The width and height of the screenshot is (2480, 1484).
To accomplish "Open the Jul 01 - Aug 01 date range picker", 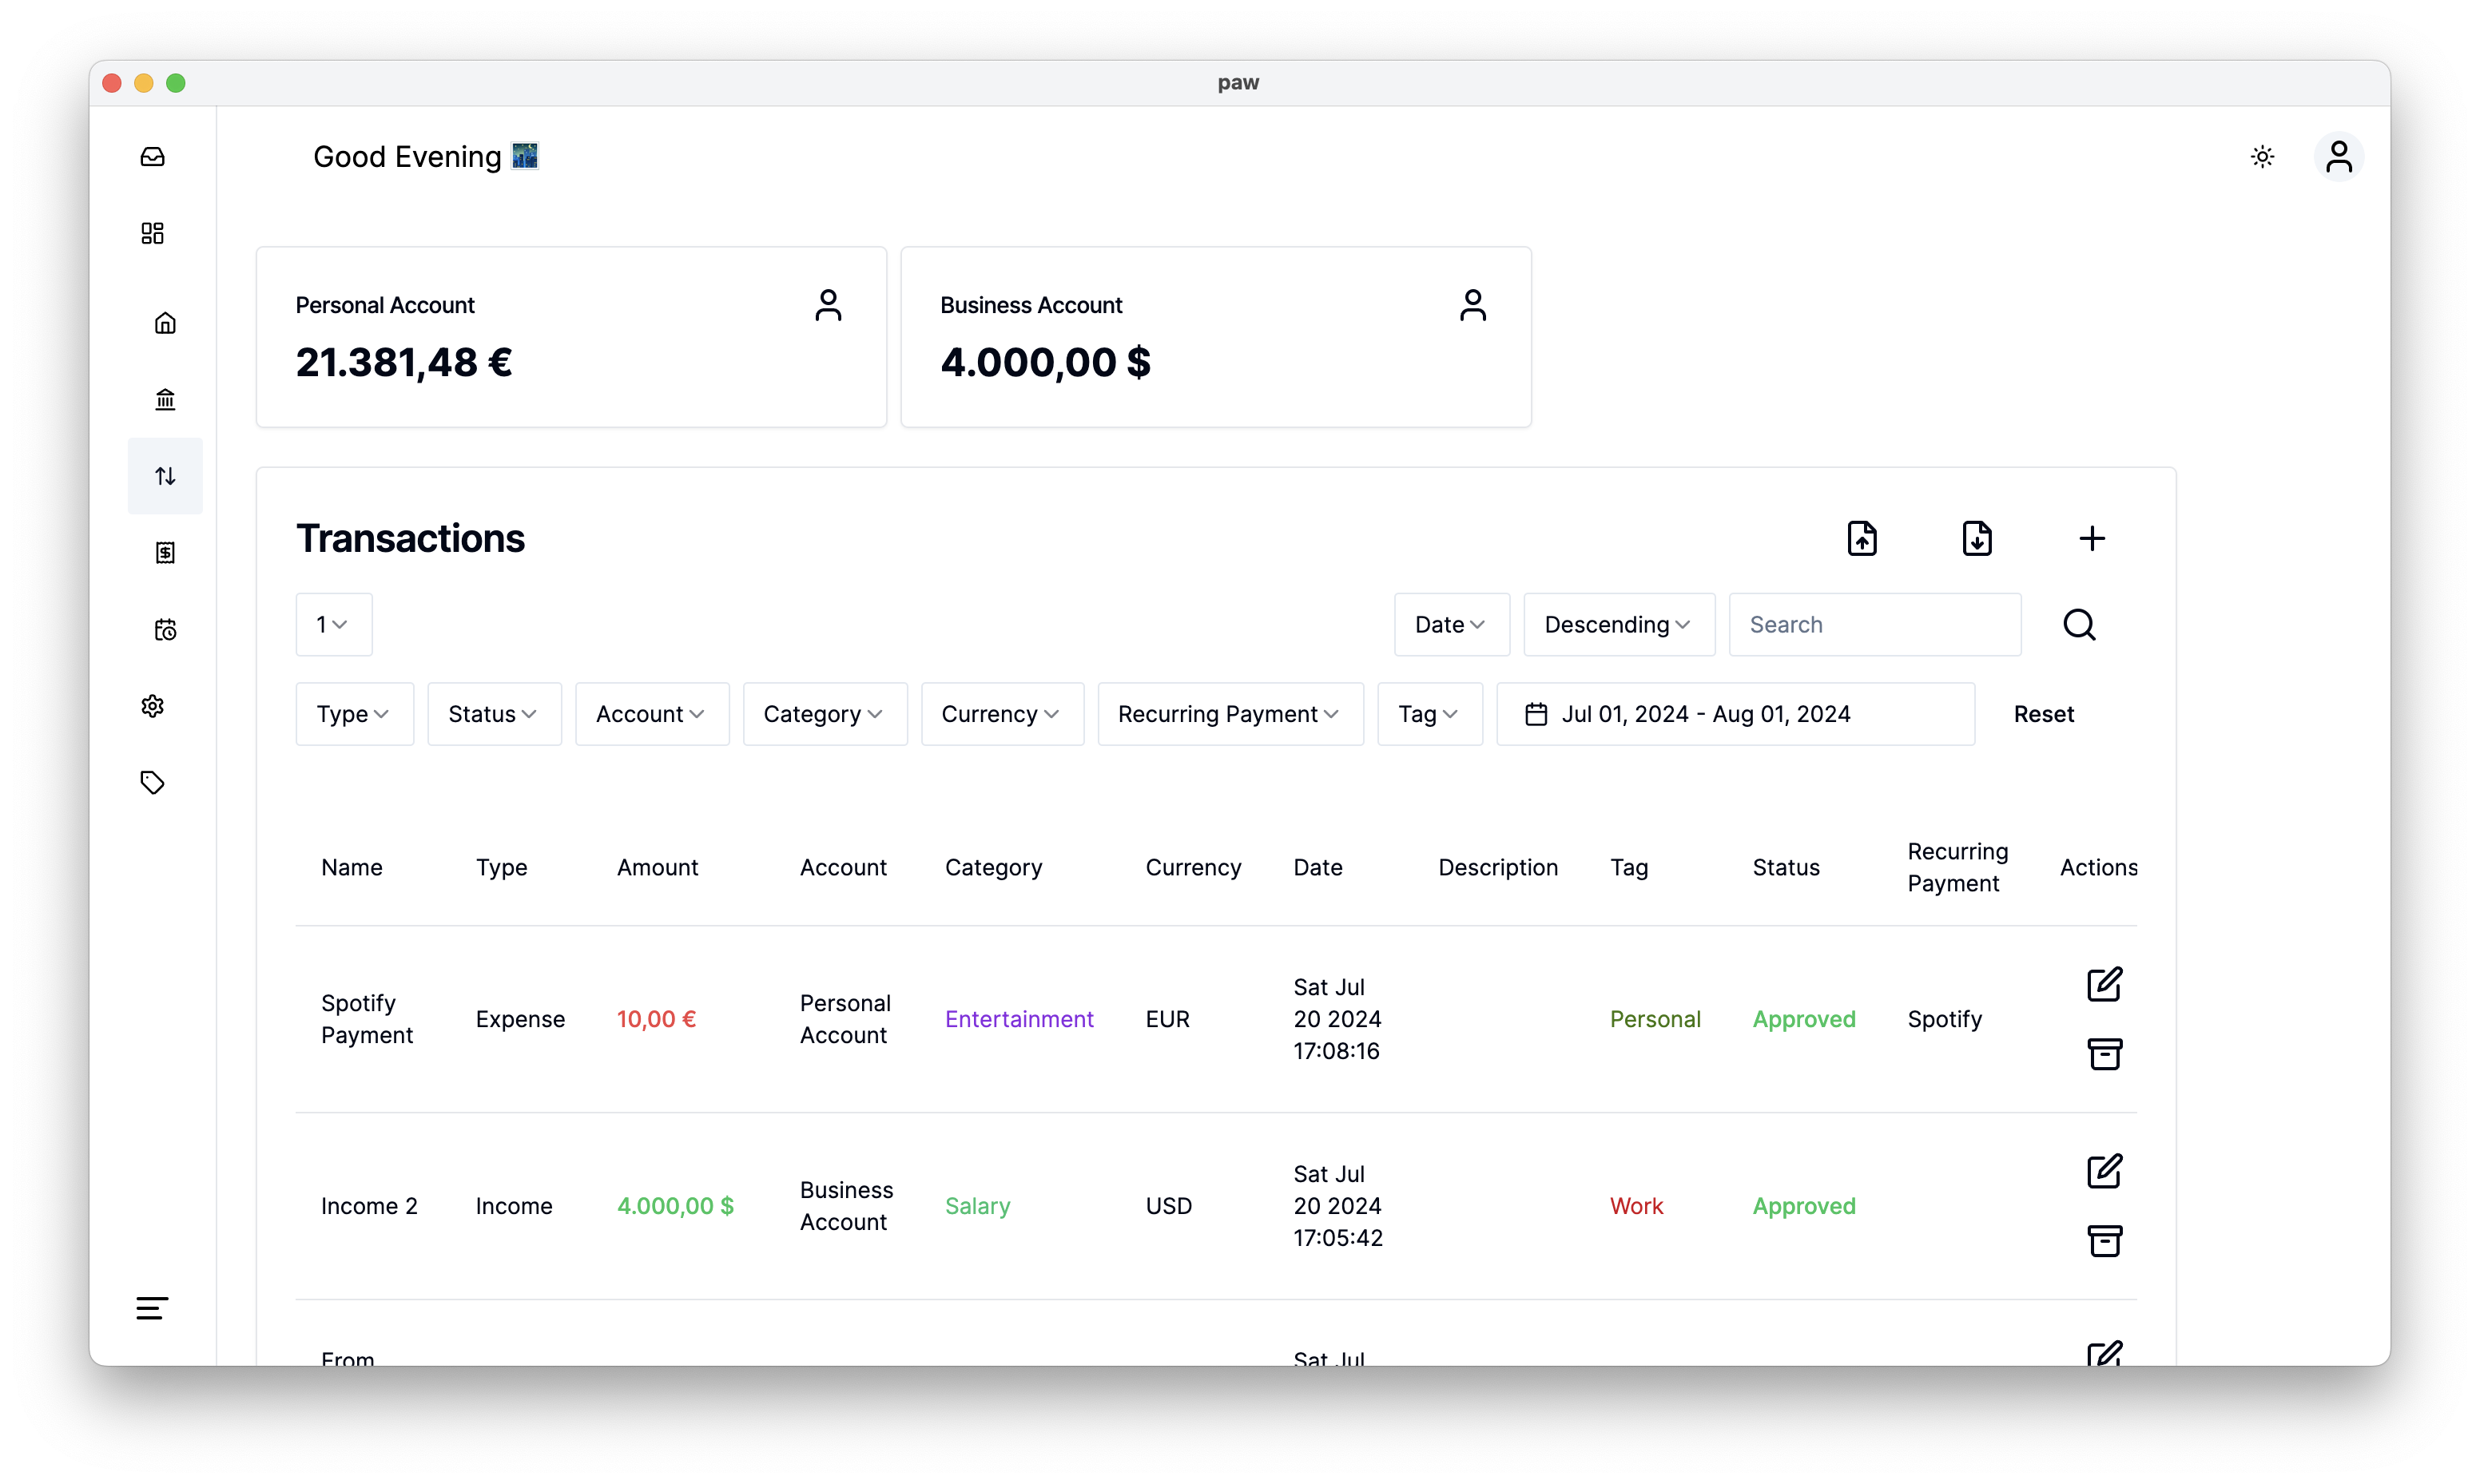I will click(x=1735, y=714).
